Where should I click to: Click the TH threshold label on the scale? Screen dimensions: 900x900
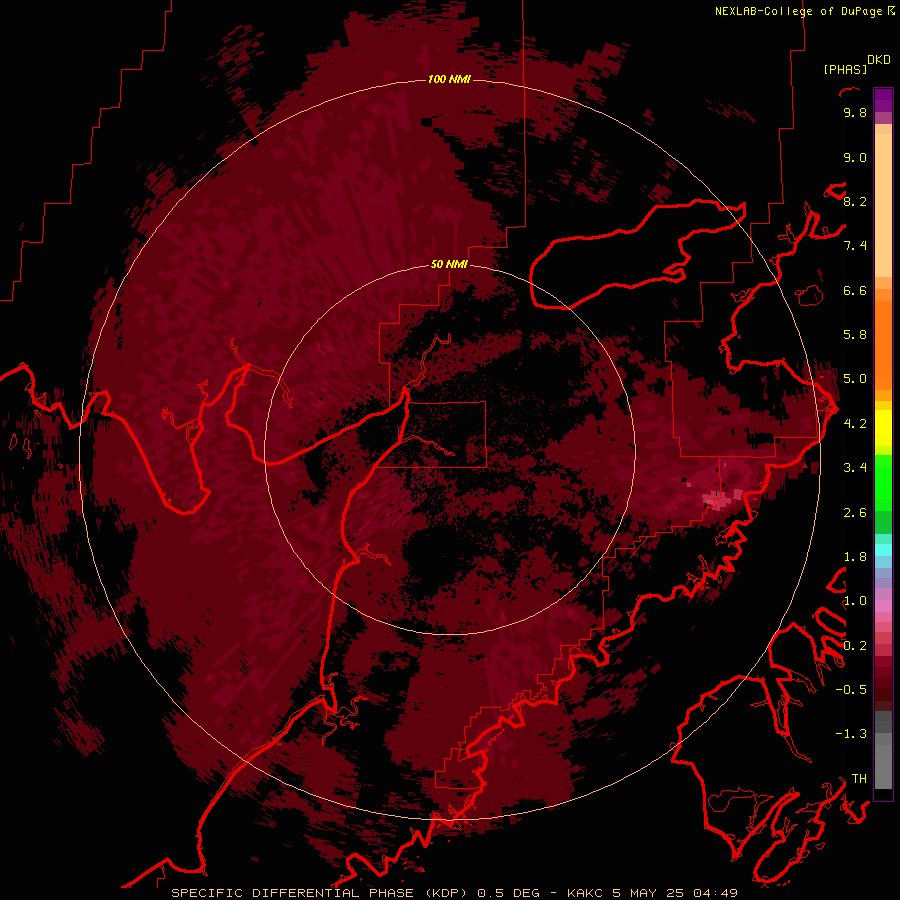coord(859,779)
